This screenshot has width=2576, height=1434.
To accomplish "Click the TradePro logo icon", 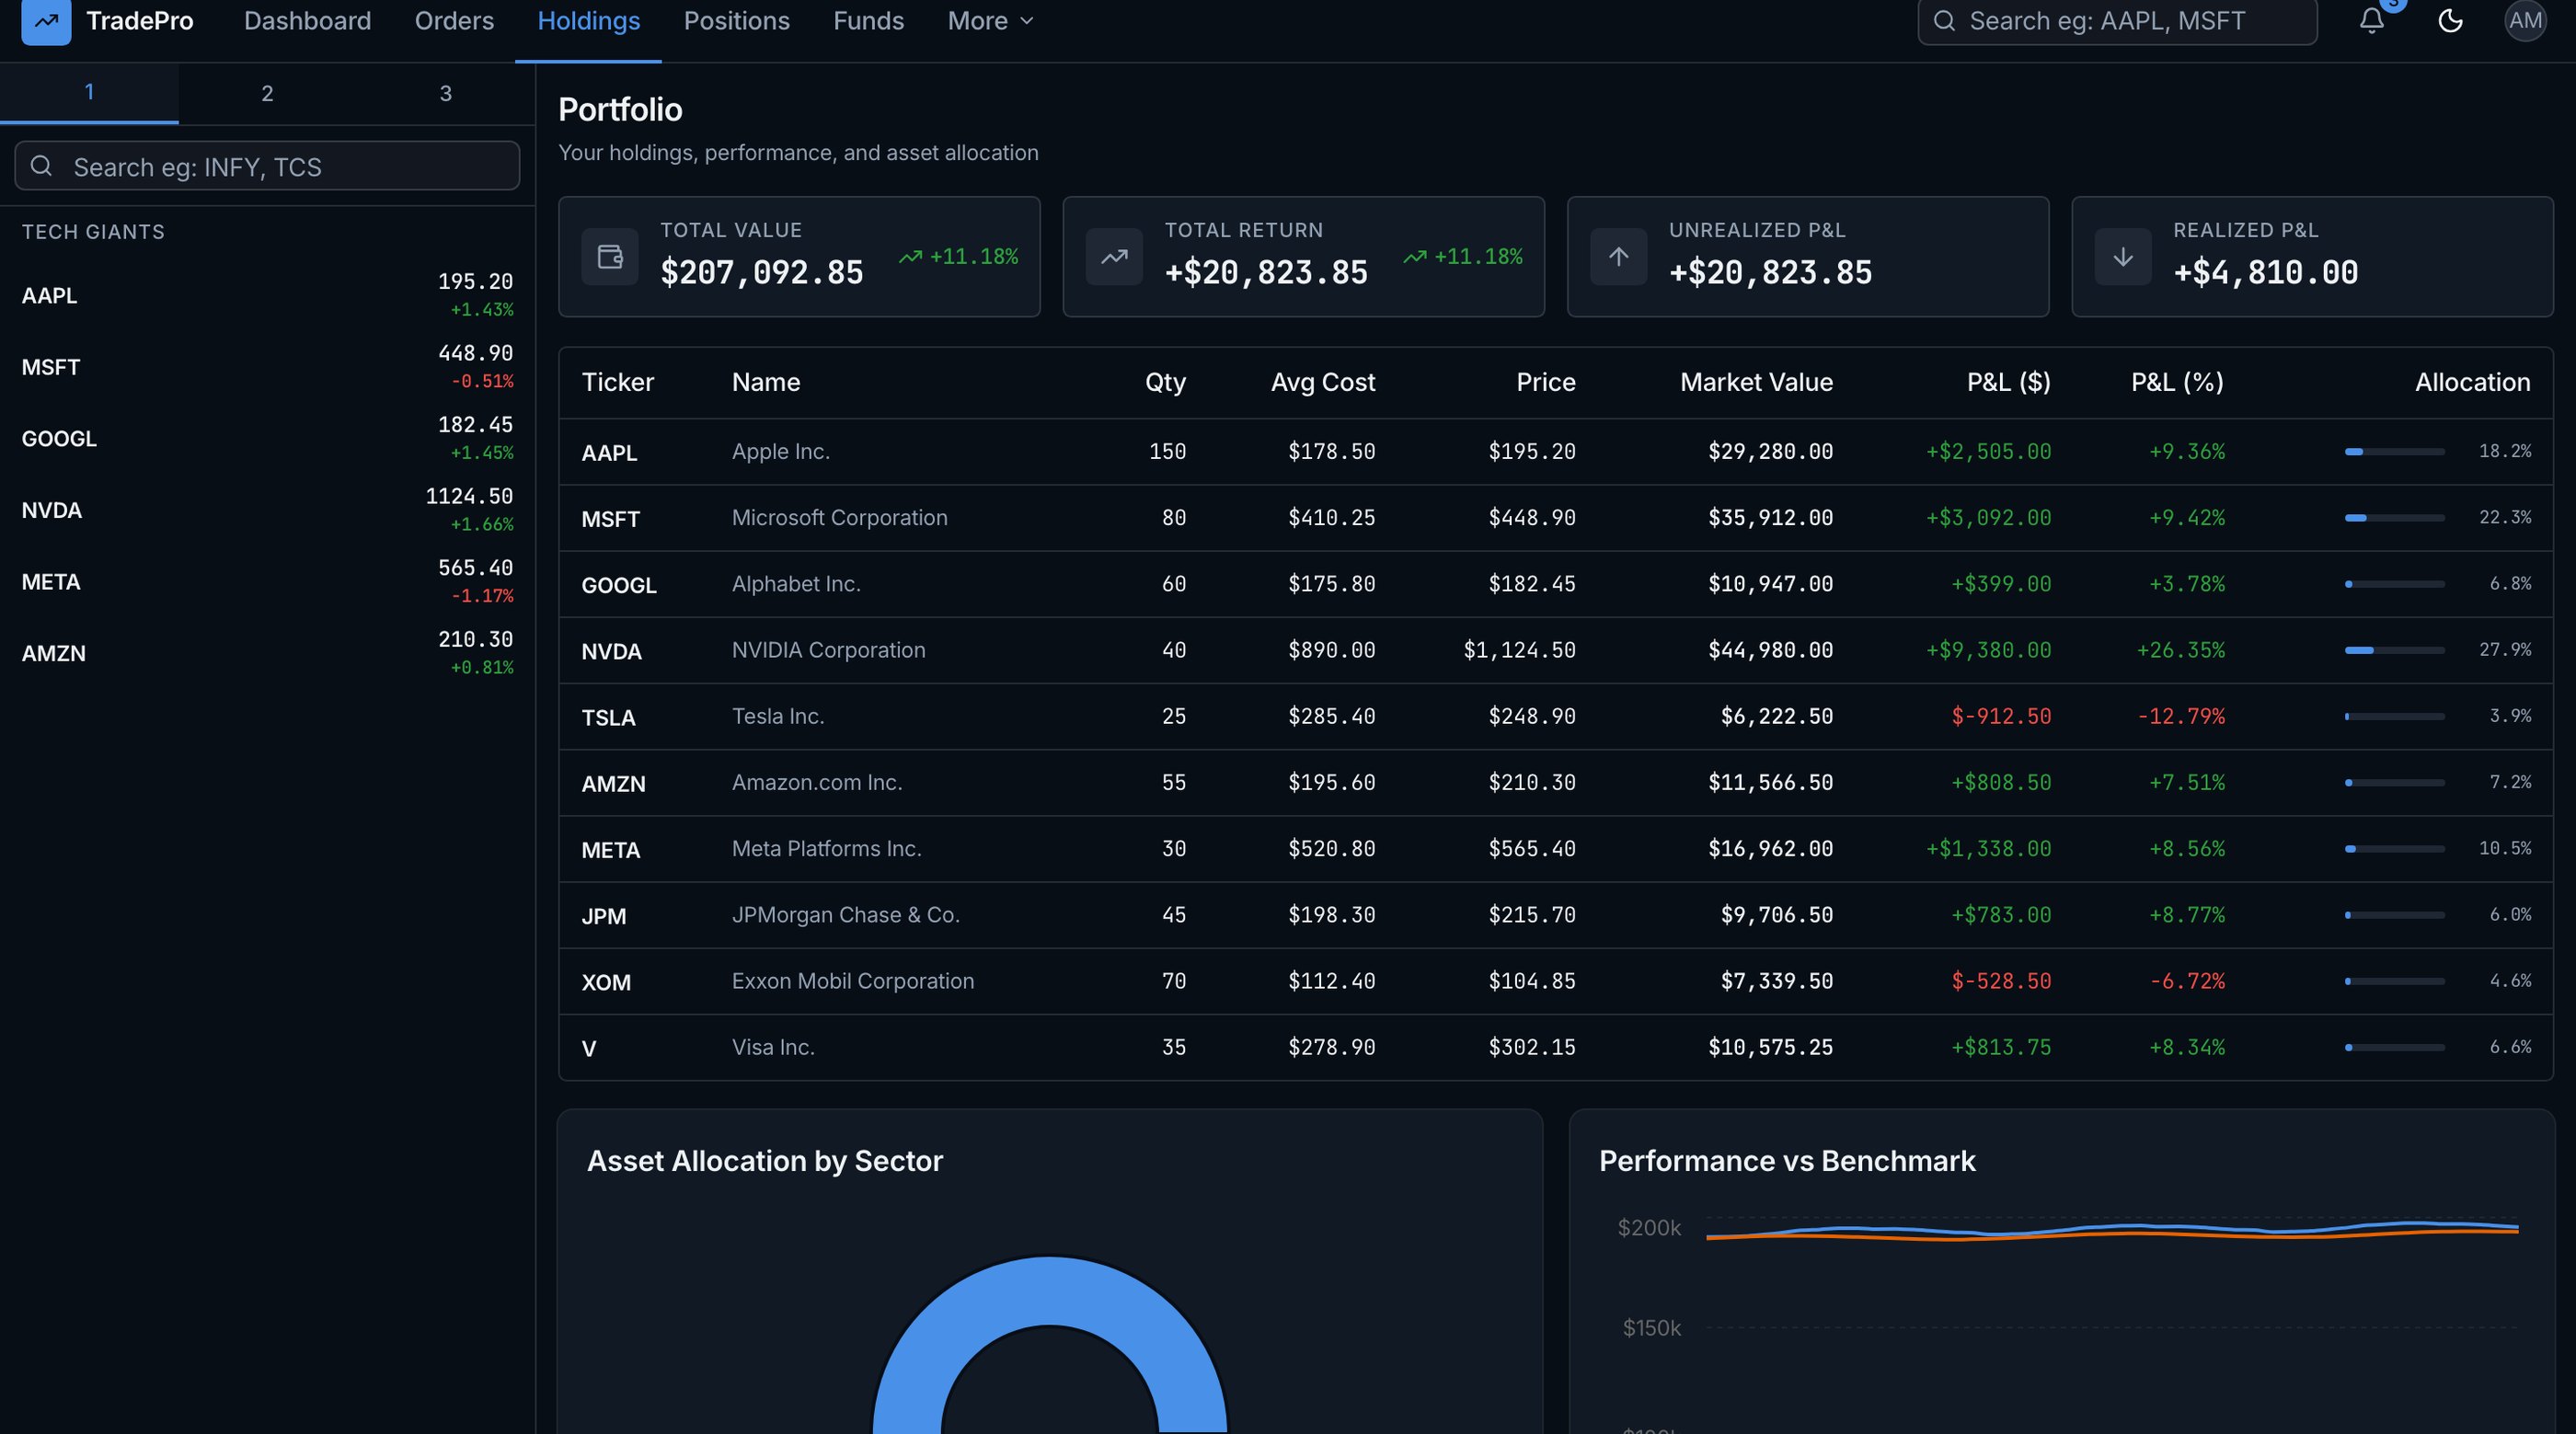I will (46, 20).
